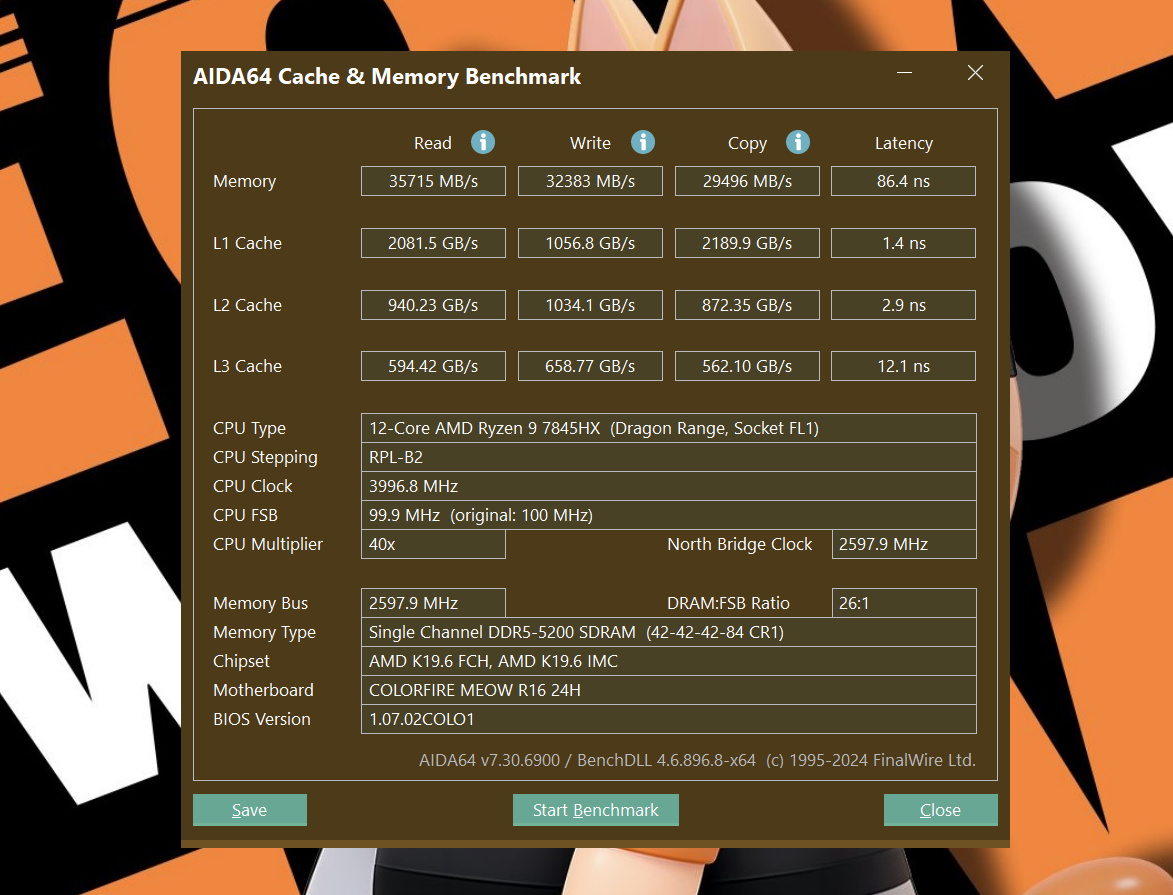1173x895 pixels.
Task: Select L3 Cache write 658.77 GB/s
Action: coord(590,366)
